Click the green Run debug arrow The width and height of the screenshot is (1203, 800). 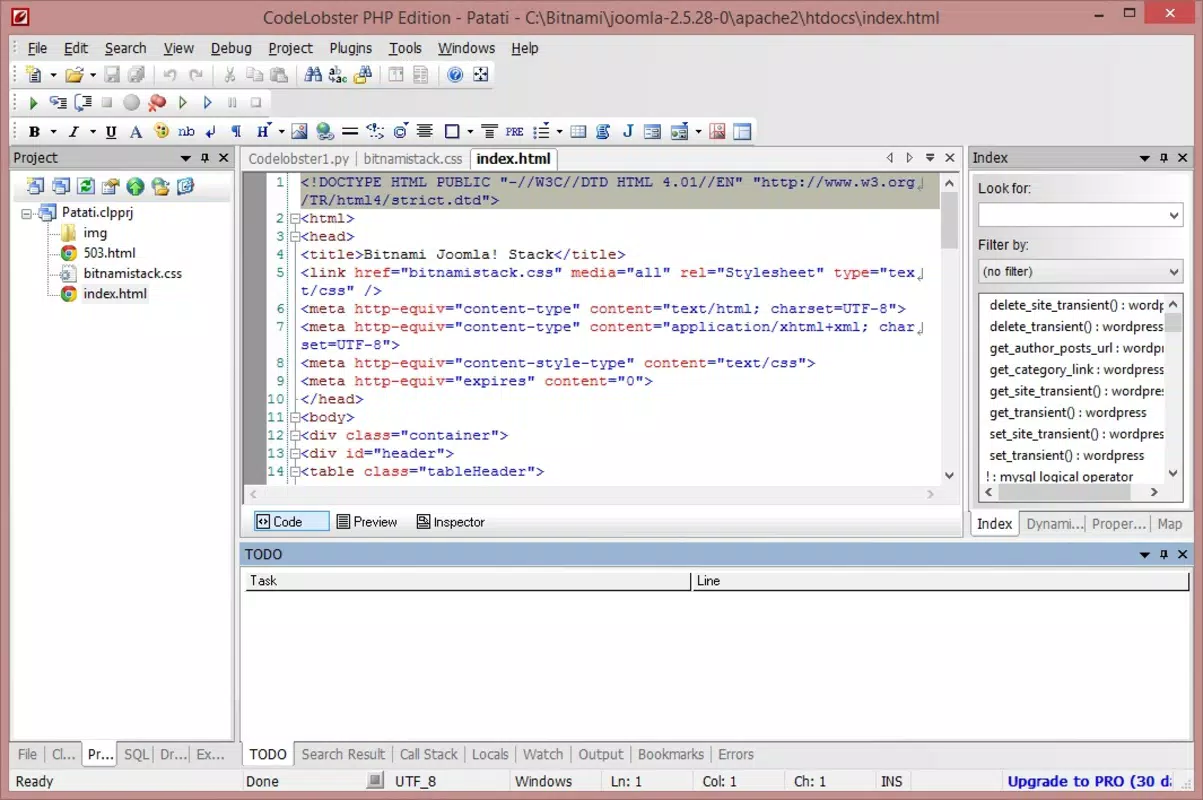tap(33, 103)
